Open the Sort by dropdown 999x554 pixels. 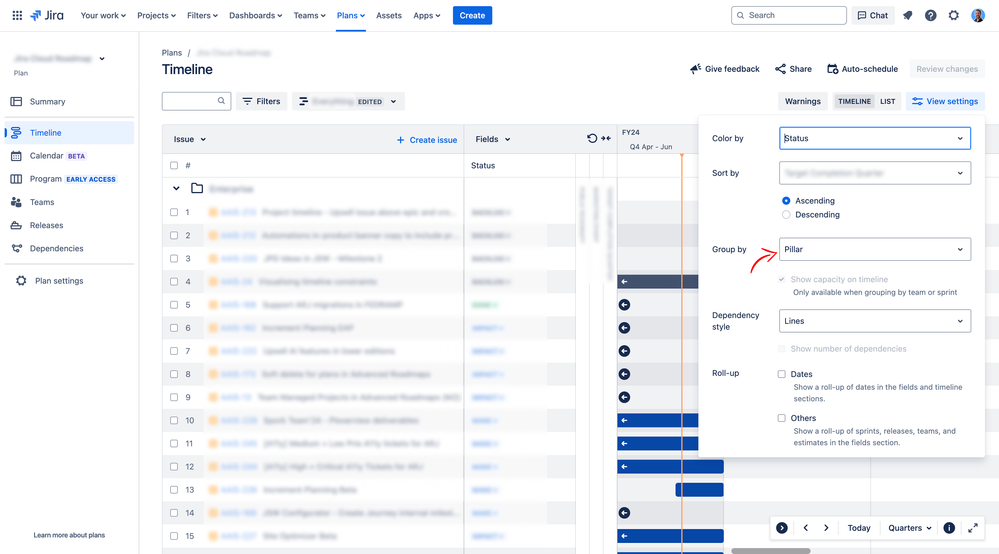pos(875,173)
